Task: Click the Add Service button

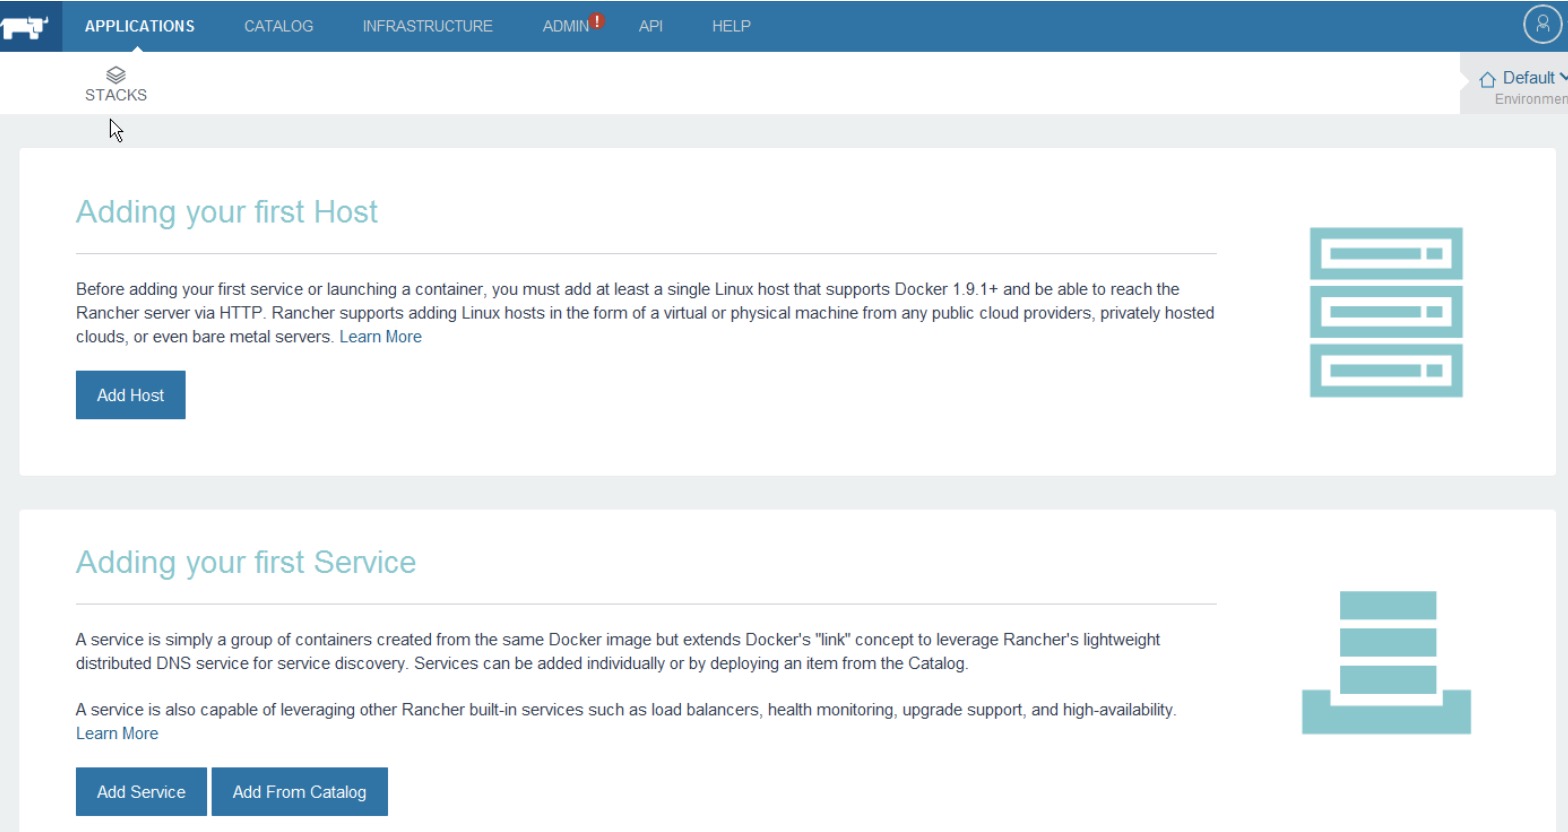Action: [x=141, y=792]
